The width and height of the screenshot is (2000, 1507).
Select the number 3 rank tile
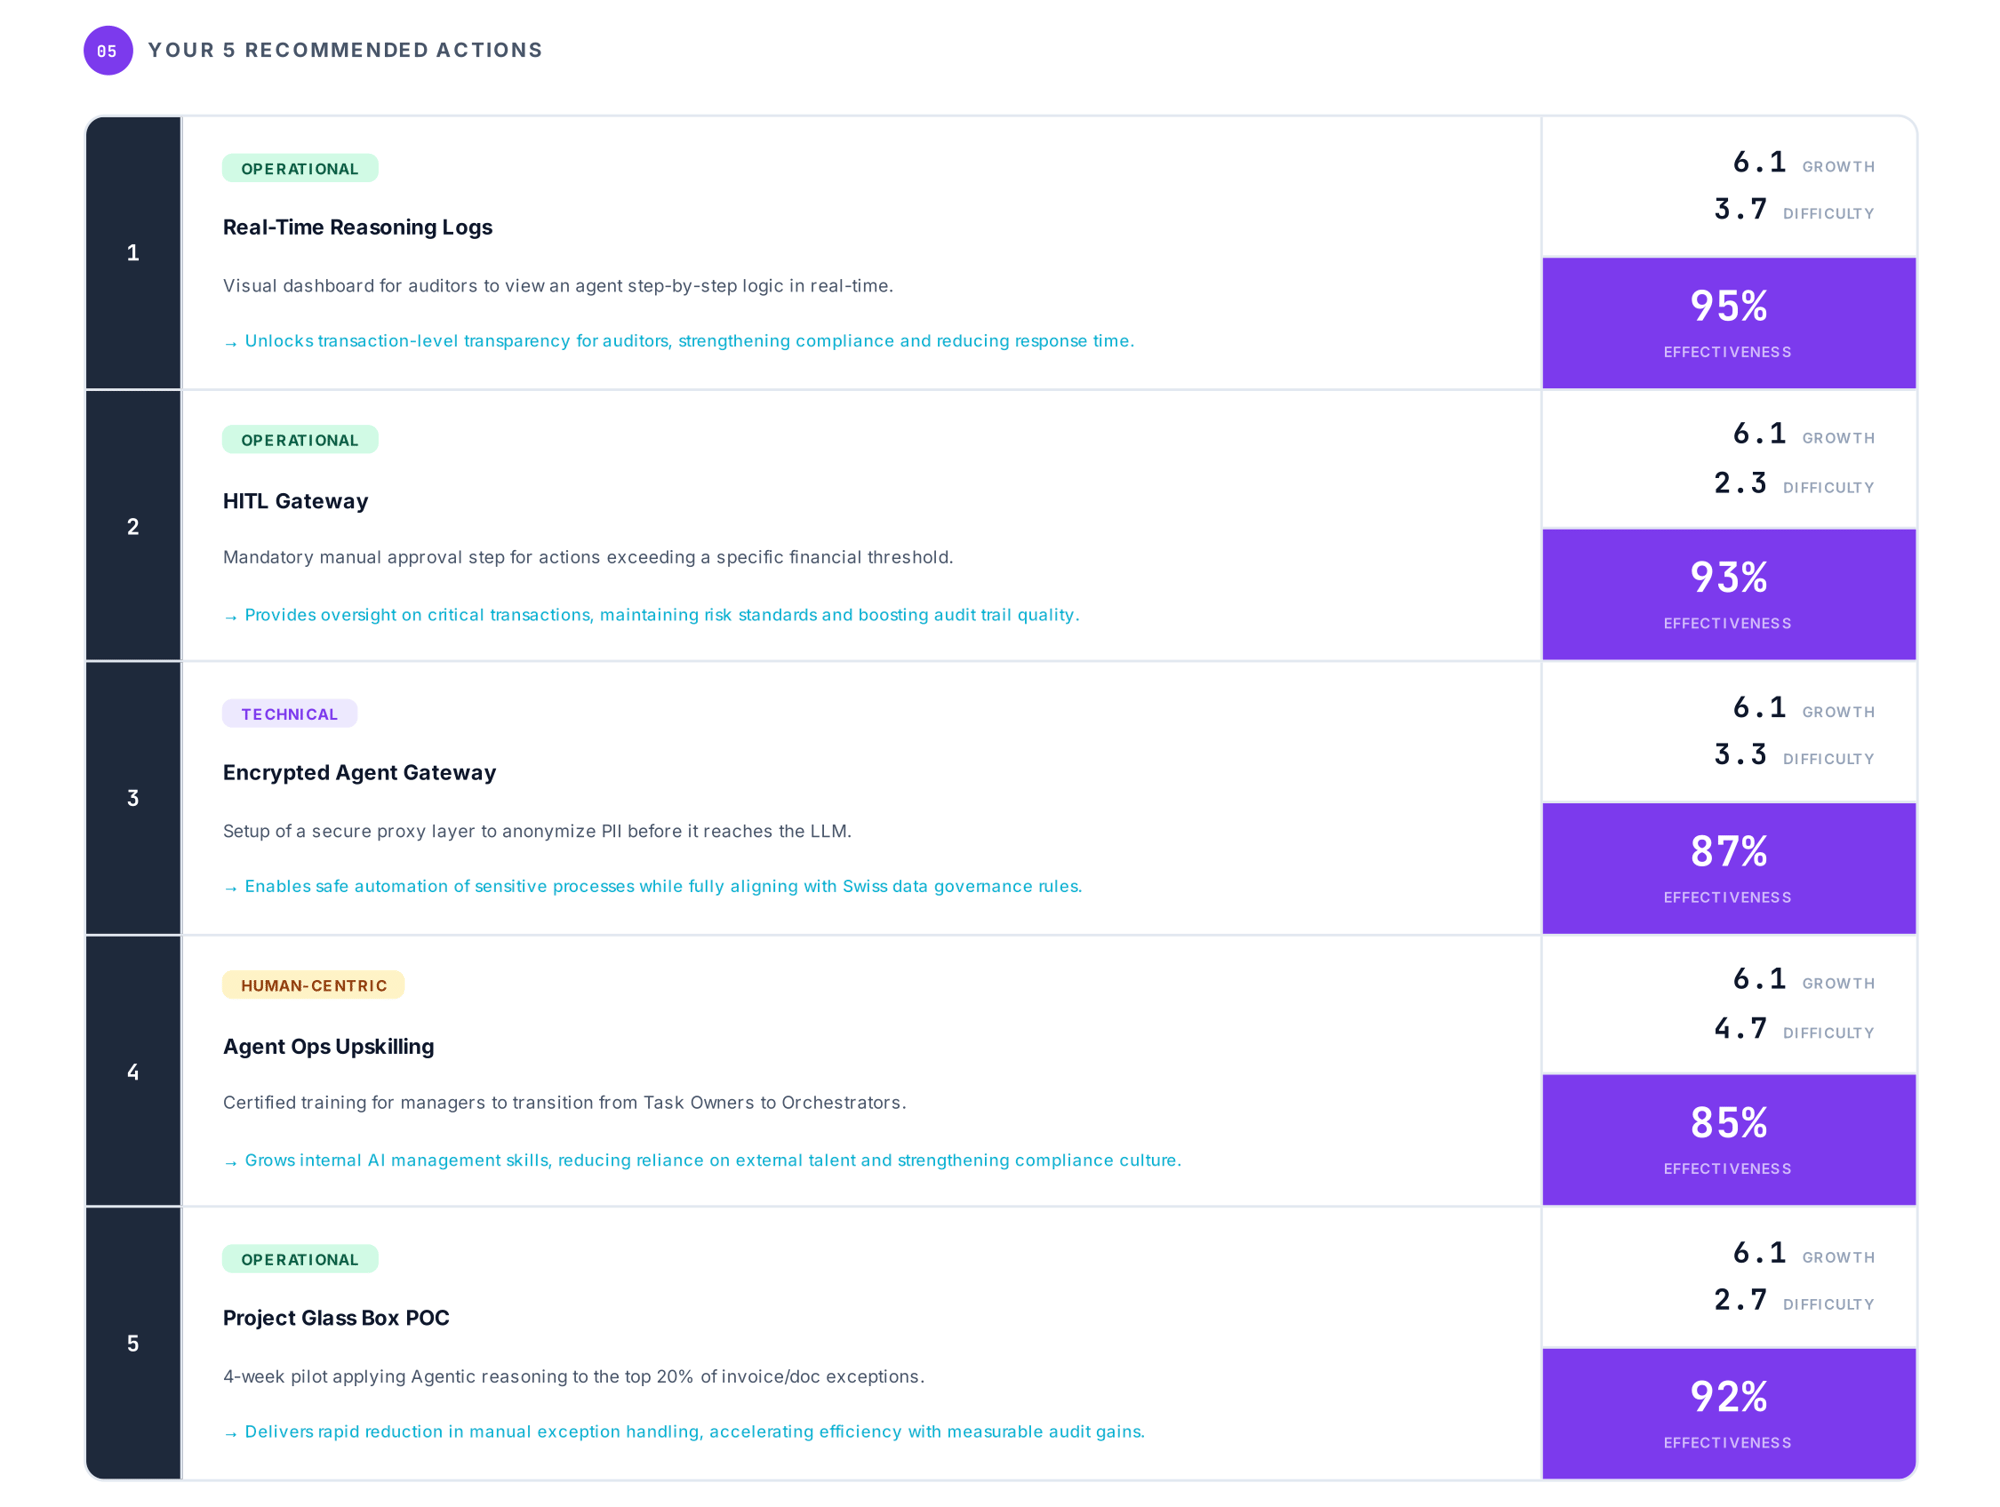133,798
